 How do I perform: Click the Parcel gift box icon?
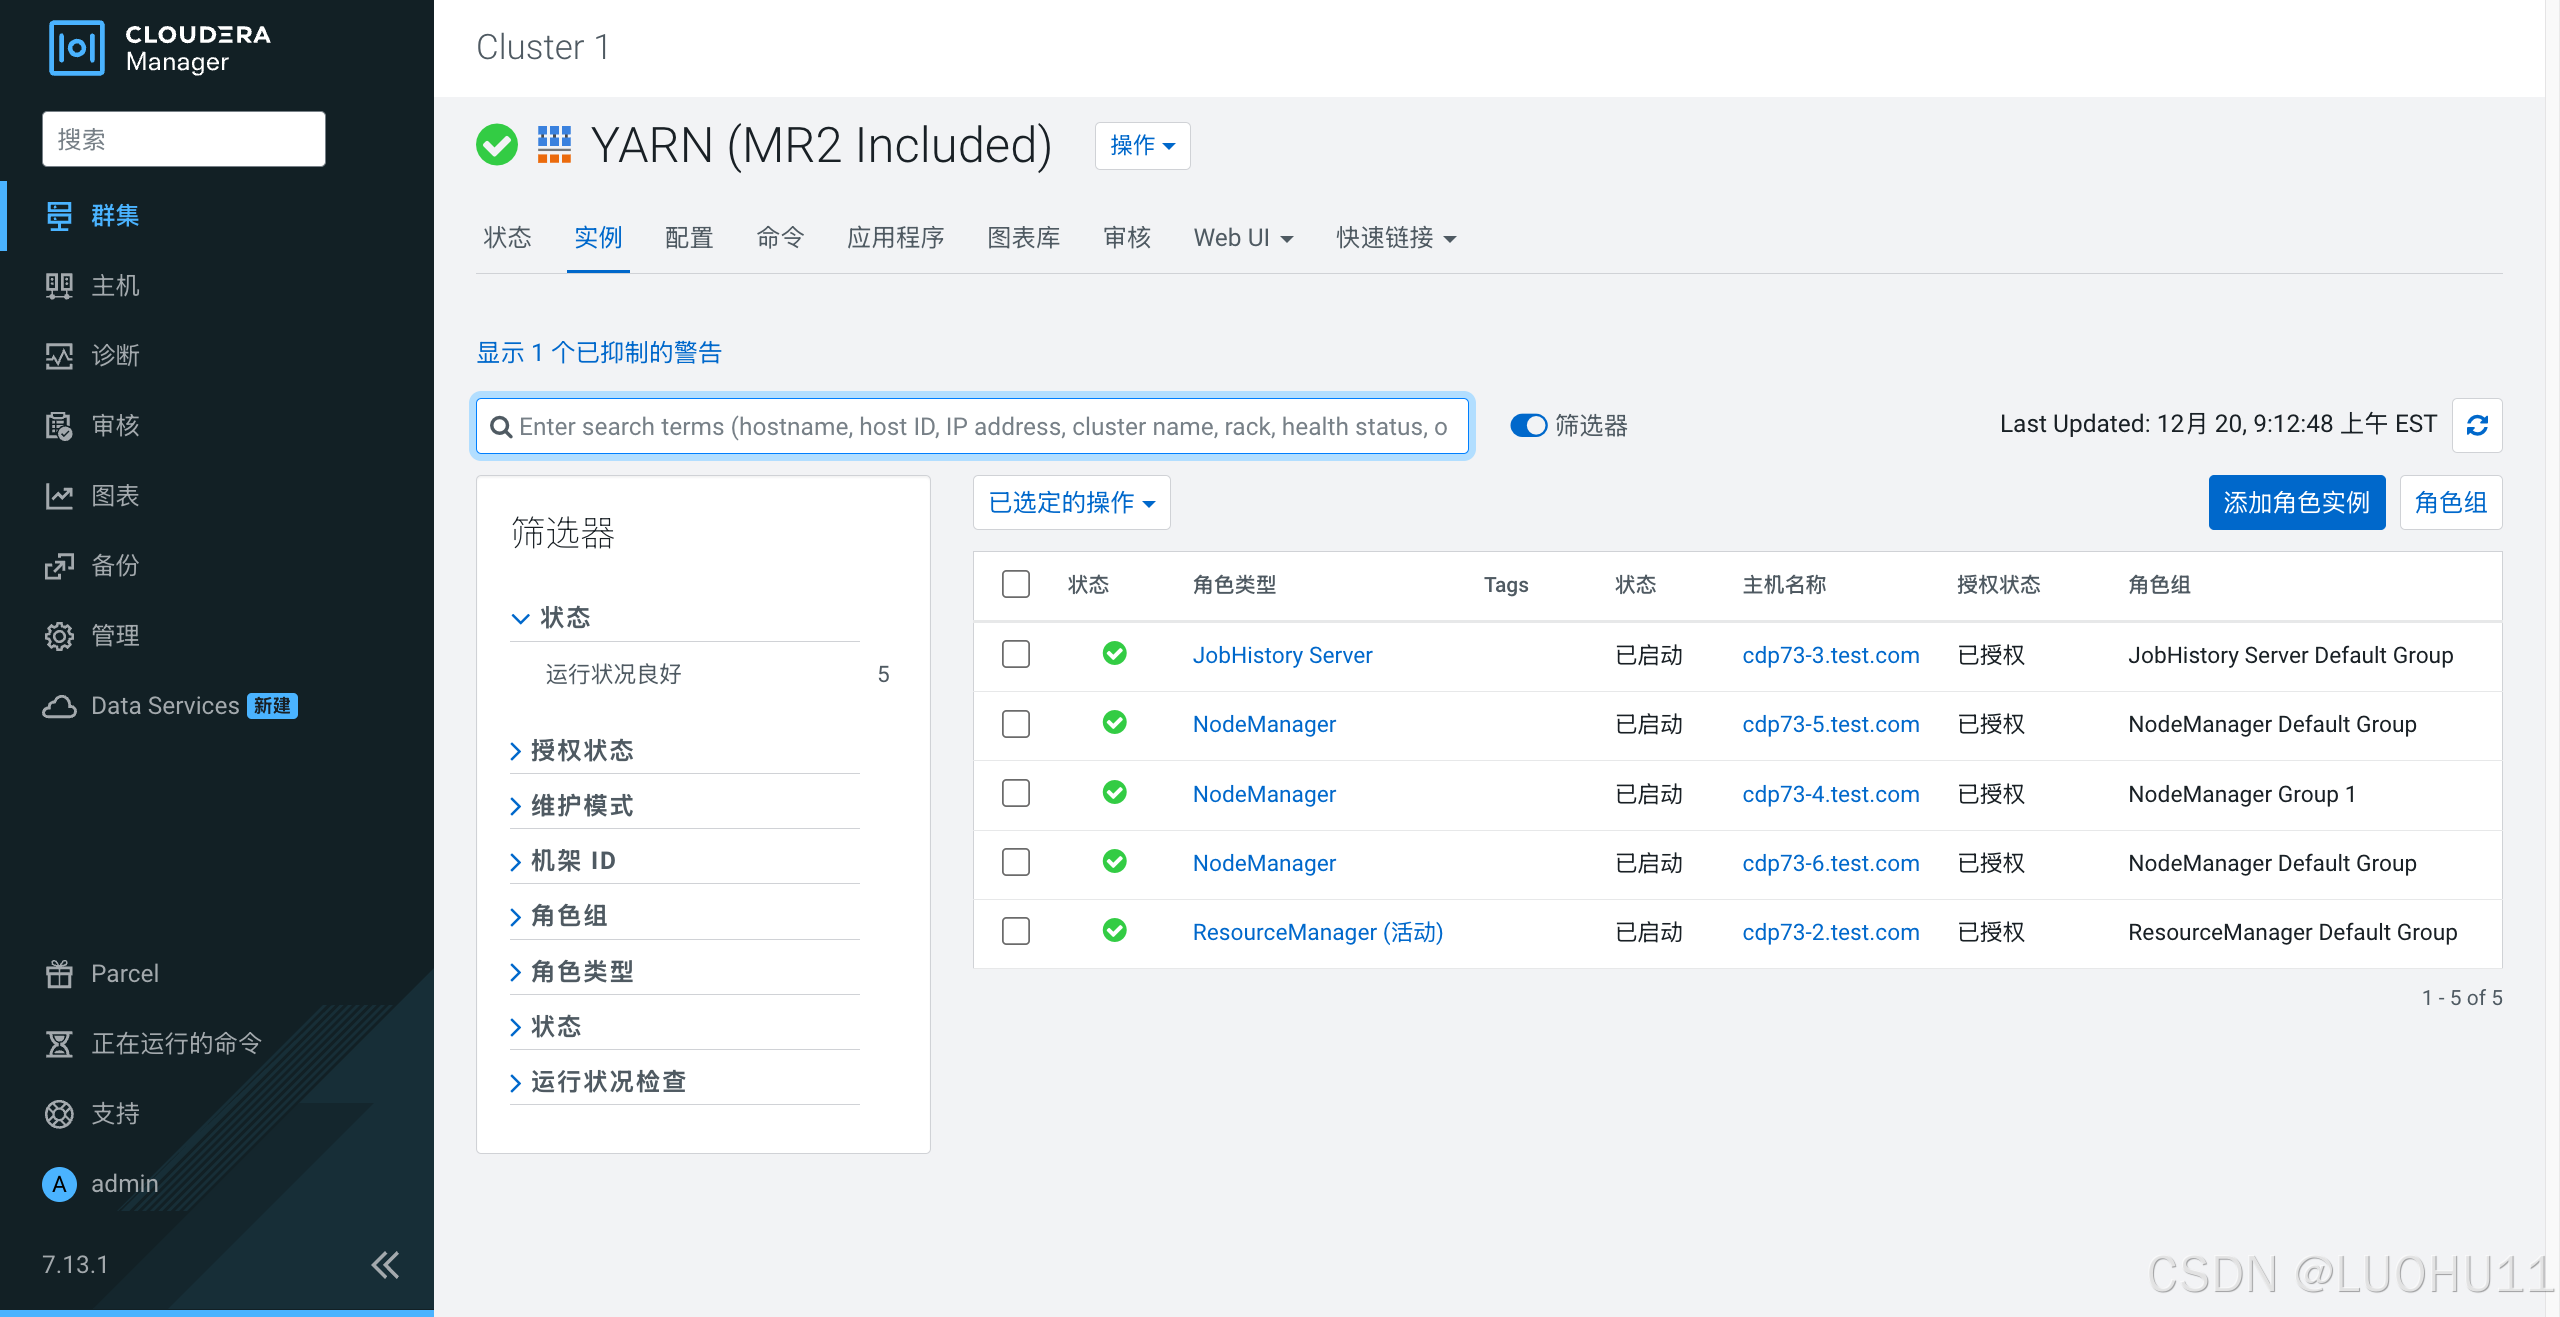(59, 974)
